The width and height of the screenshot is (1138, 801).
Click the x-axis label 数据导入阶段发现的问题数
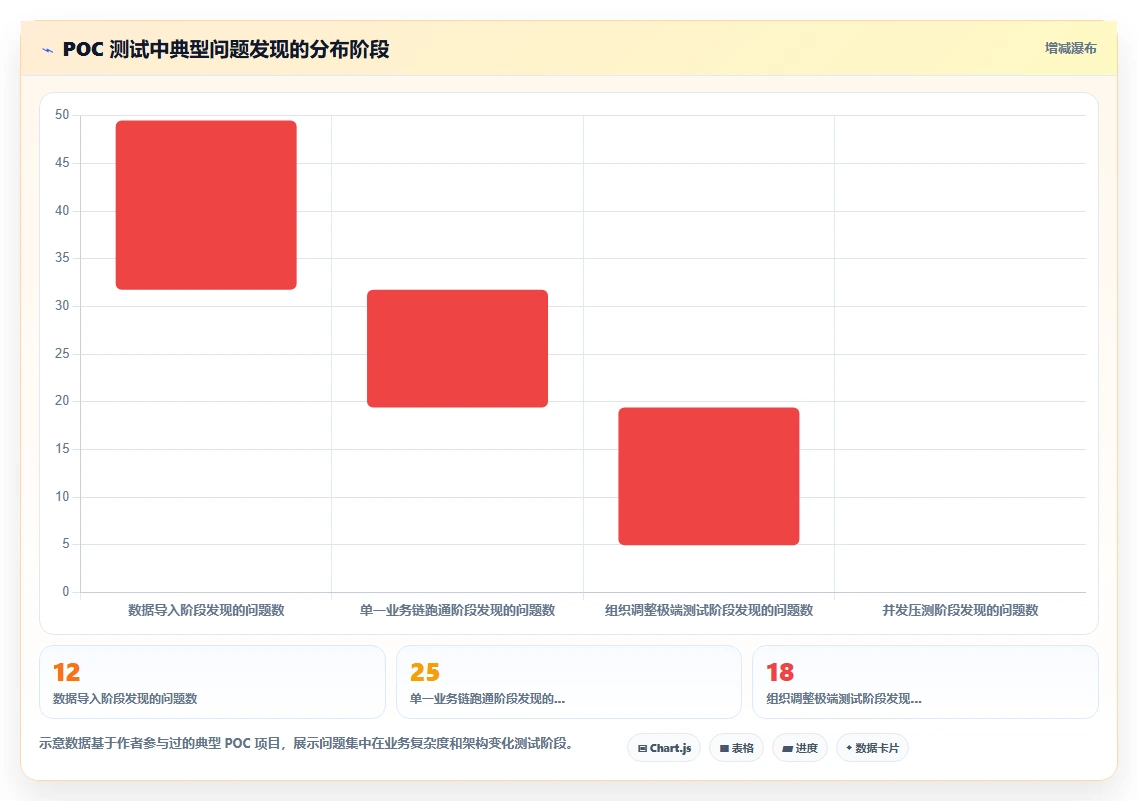pyautogui.click(x=206, y=610)
